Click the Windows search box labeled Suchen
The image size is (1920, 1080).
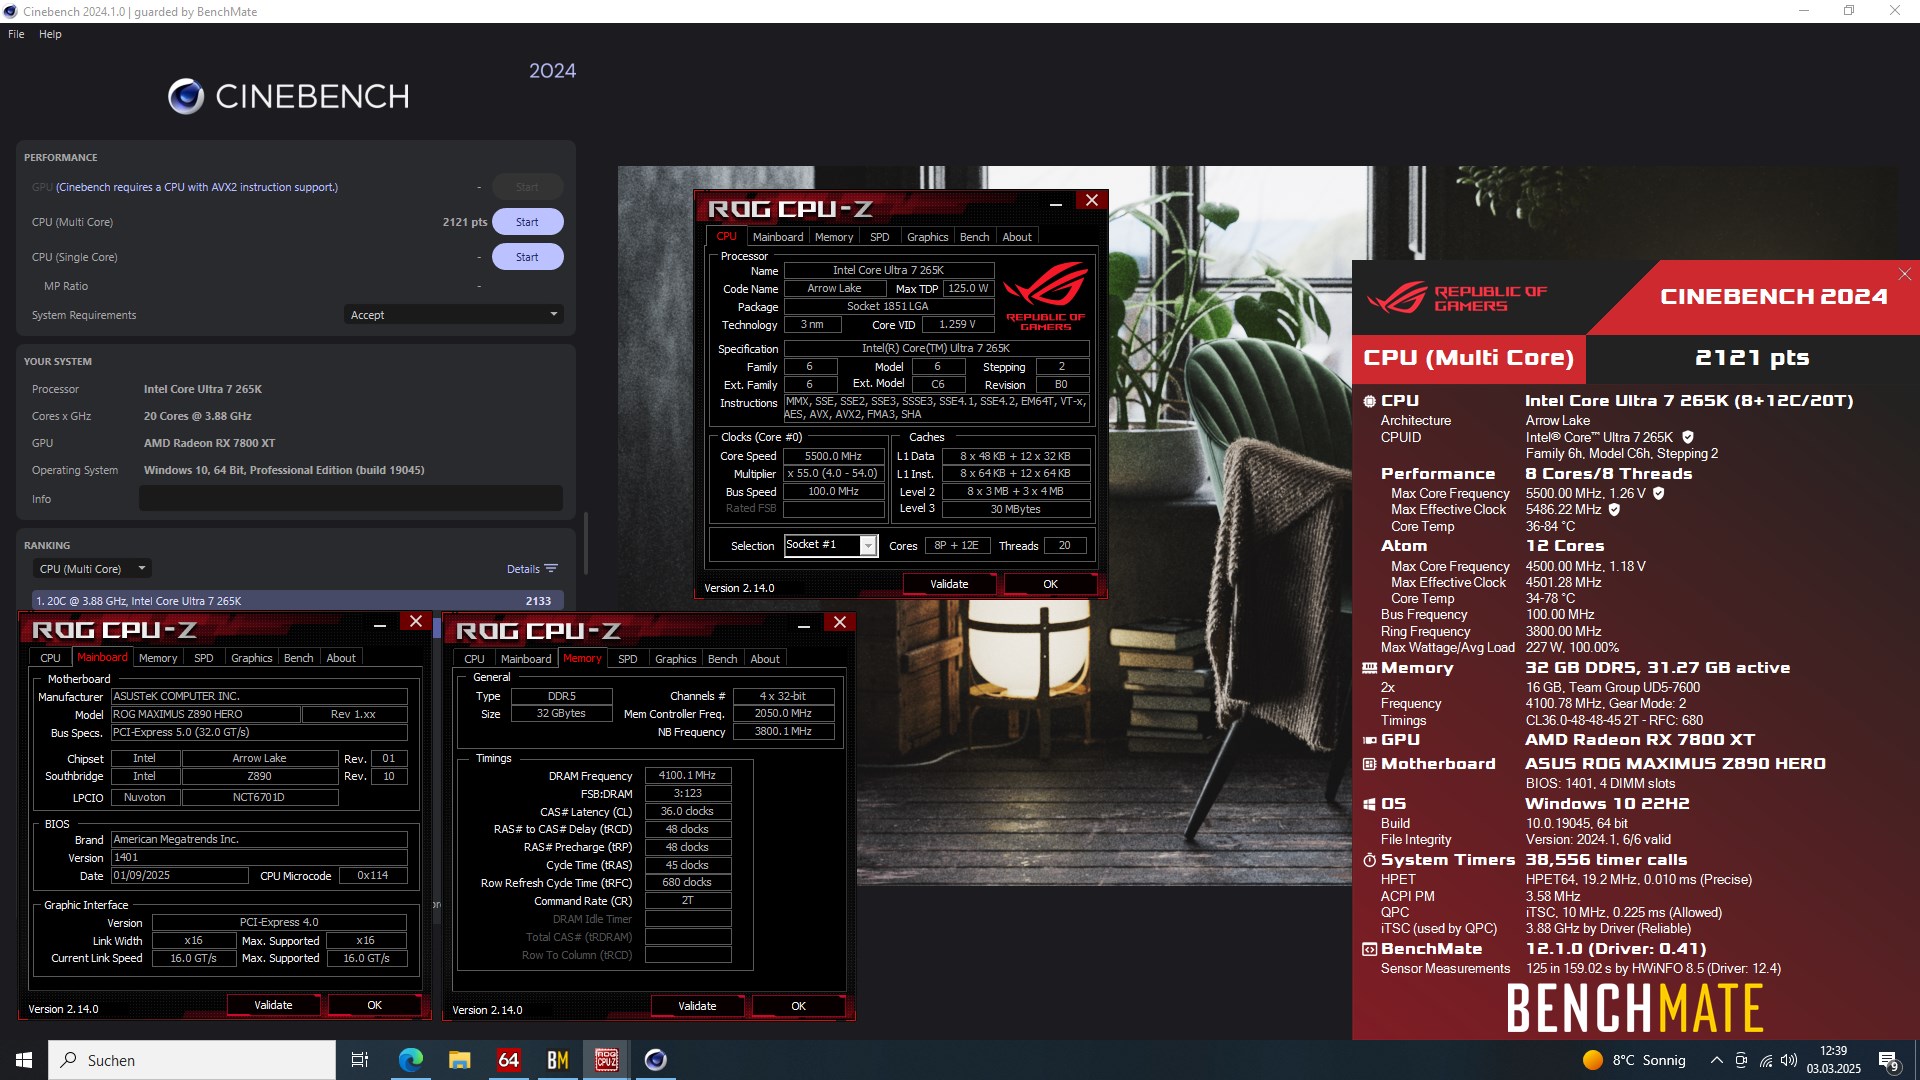click(x=192, y=1060)
